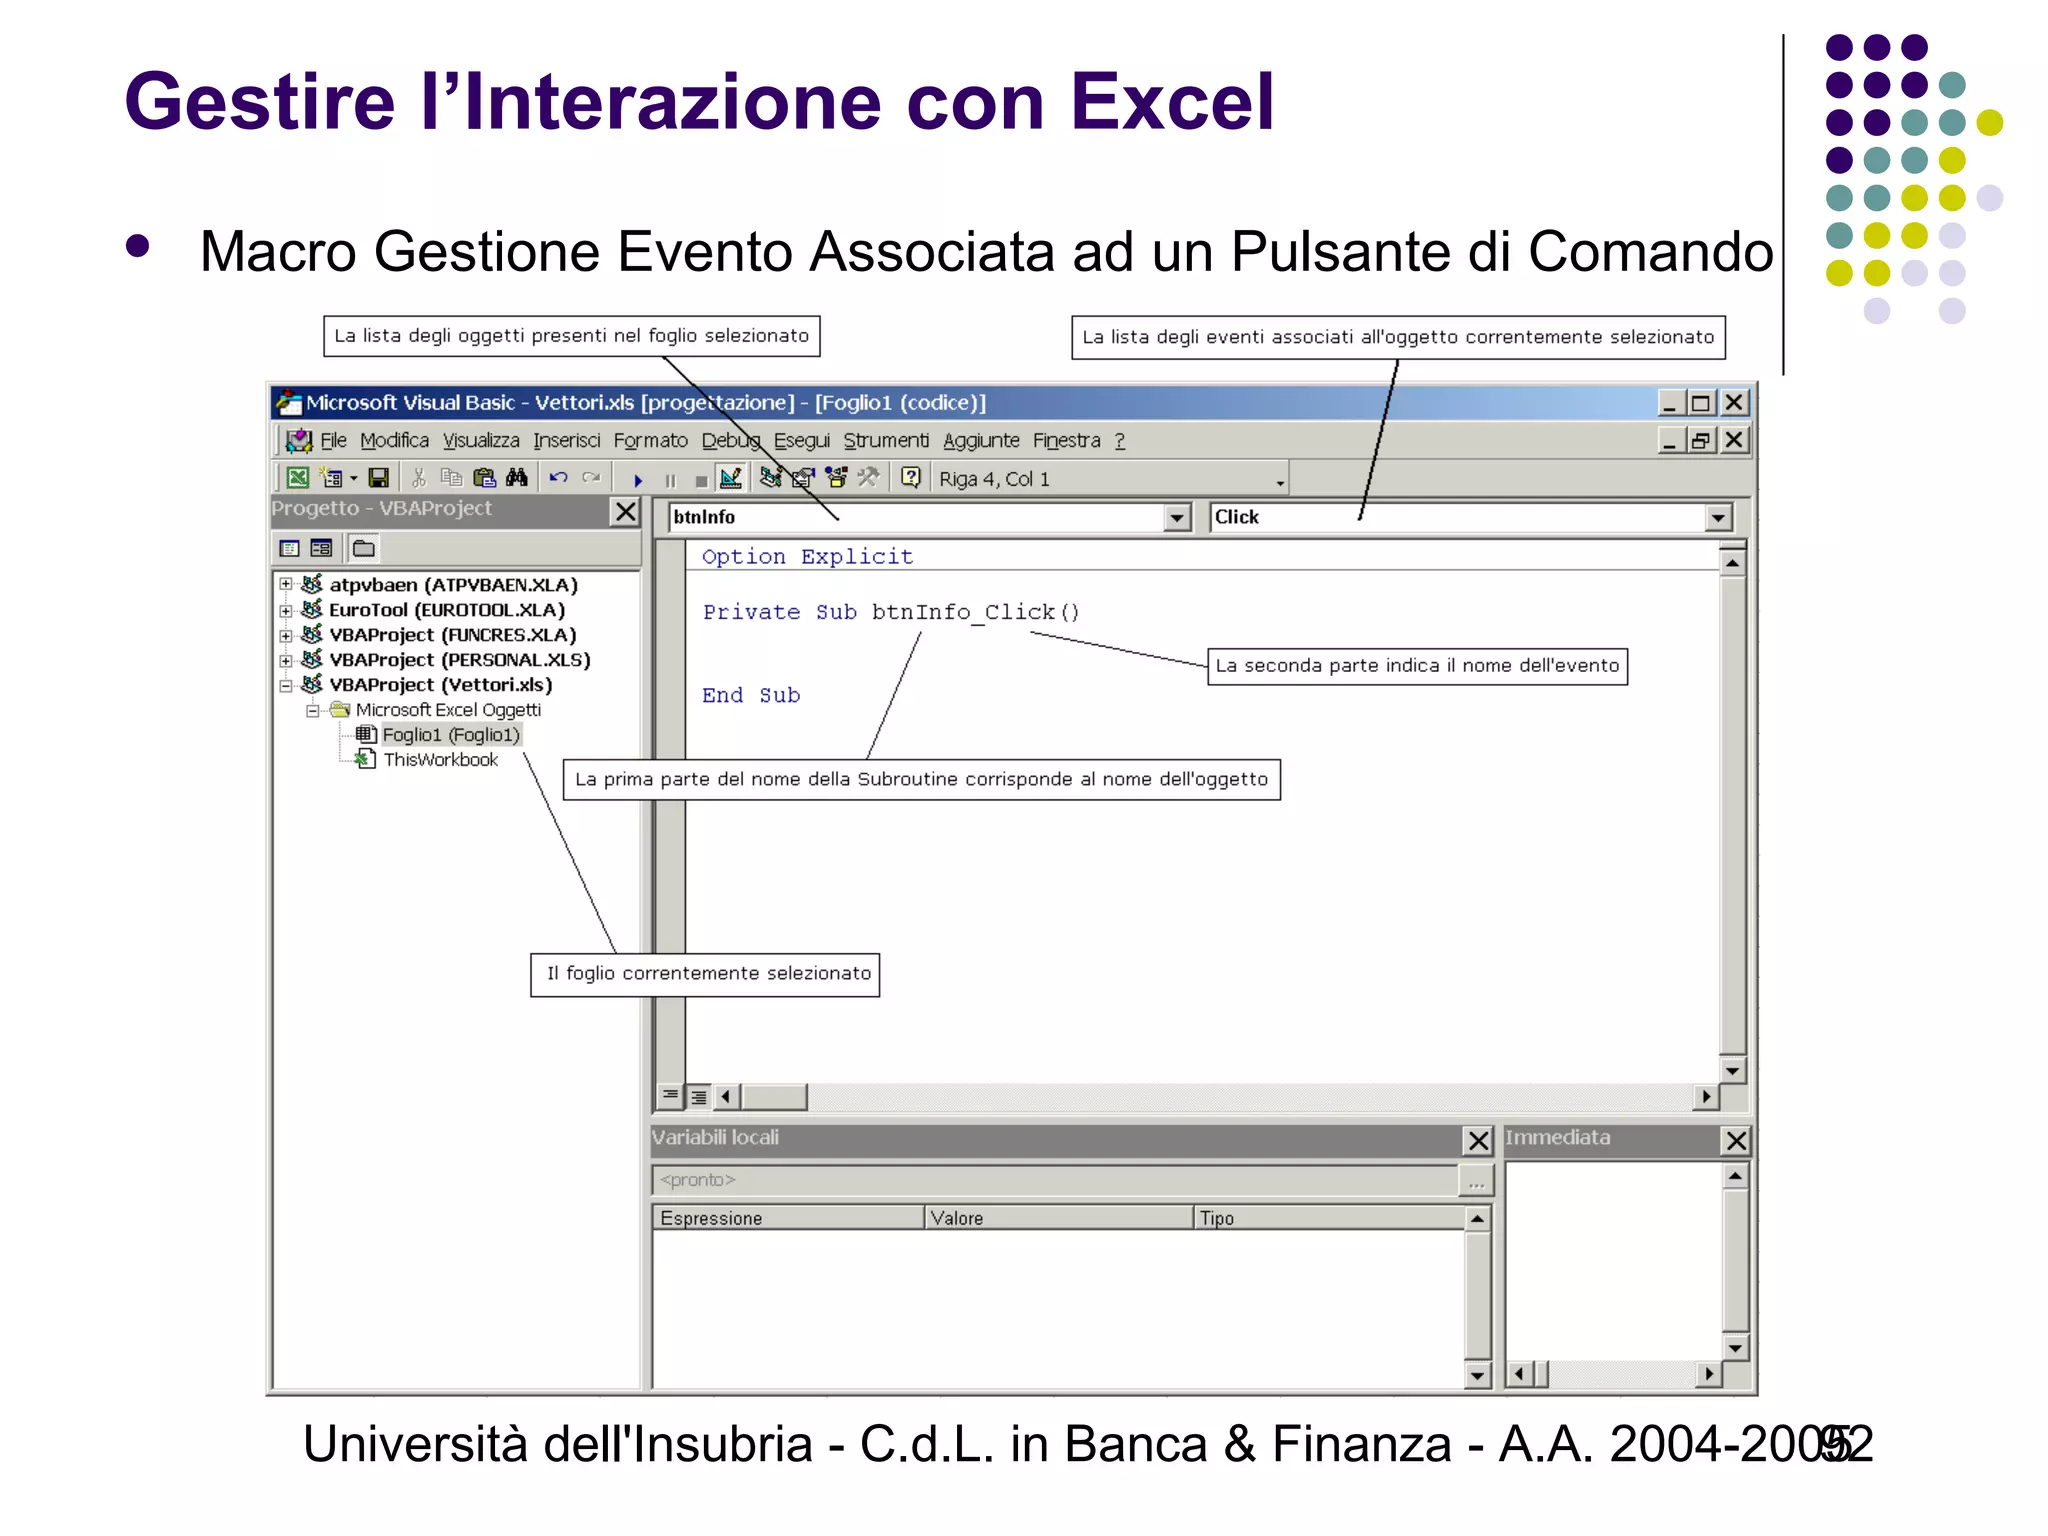The width and height of the screenshot is (2048, 1536).
Task: Click the Tipo column header
Action: pyautogui.click(x=1329, y=1217)
